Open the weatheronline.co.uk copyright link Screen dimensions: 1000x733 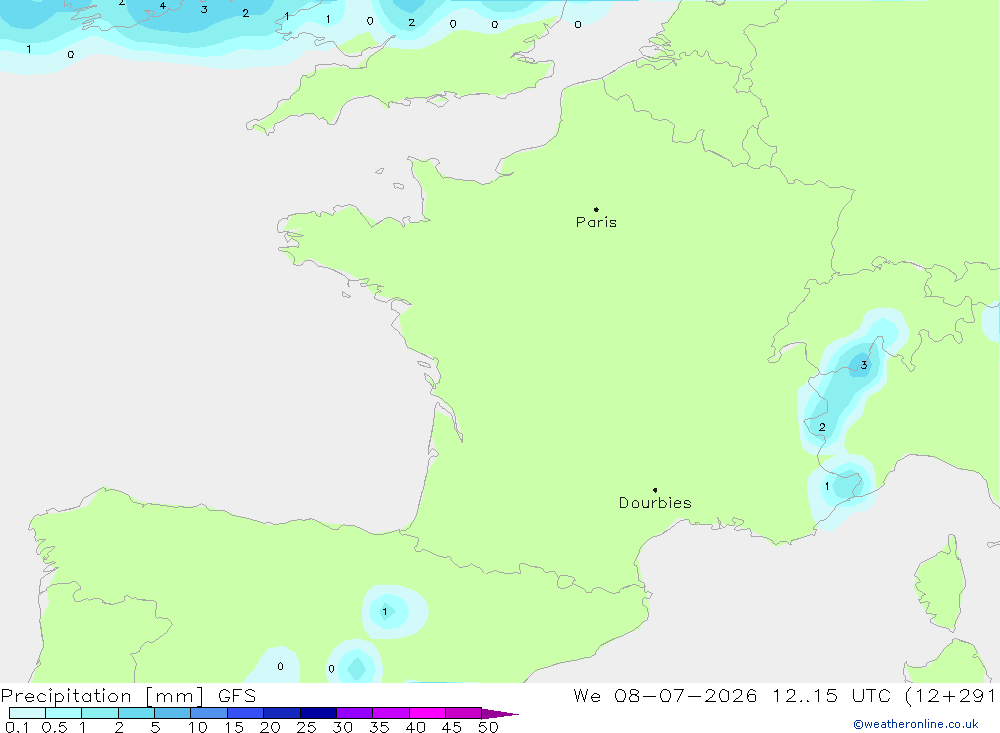[915, 724]
